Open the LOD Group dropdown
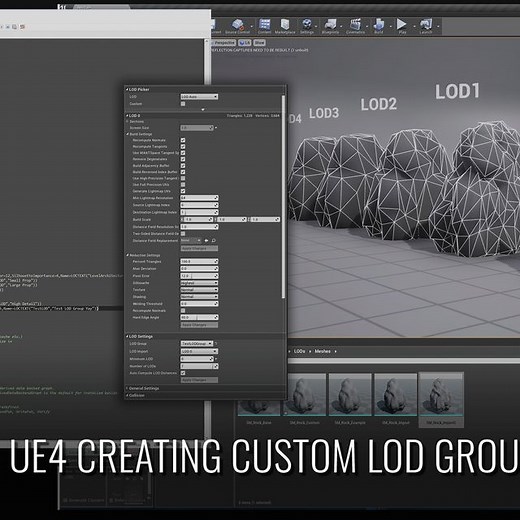The image size is (520, 520). (197, 344)
